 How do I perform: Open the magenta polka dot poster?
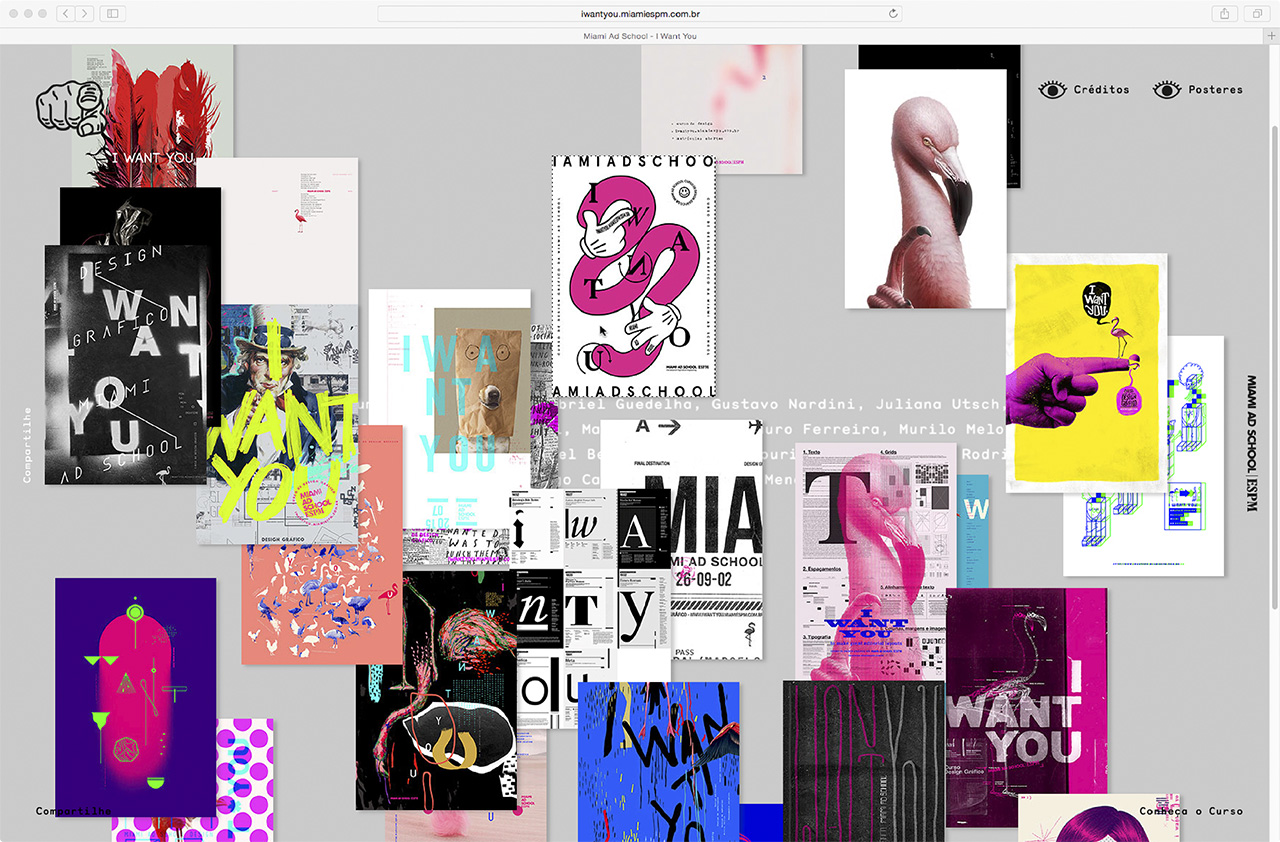pos(245,780)
